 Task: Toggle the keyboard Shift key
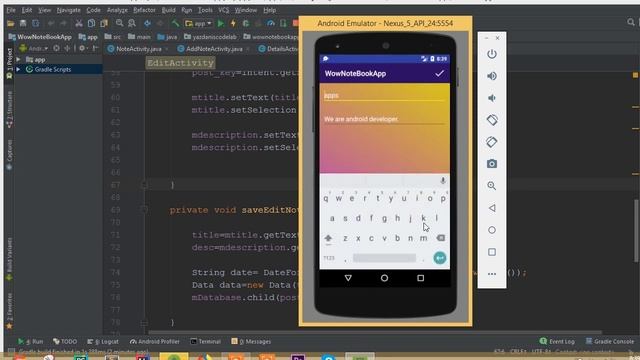coord(328,238)
